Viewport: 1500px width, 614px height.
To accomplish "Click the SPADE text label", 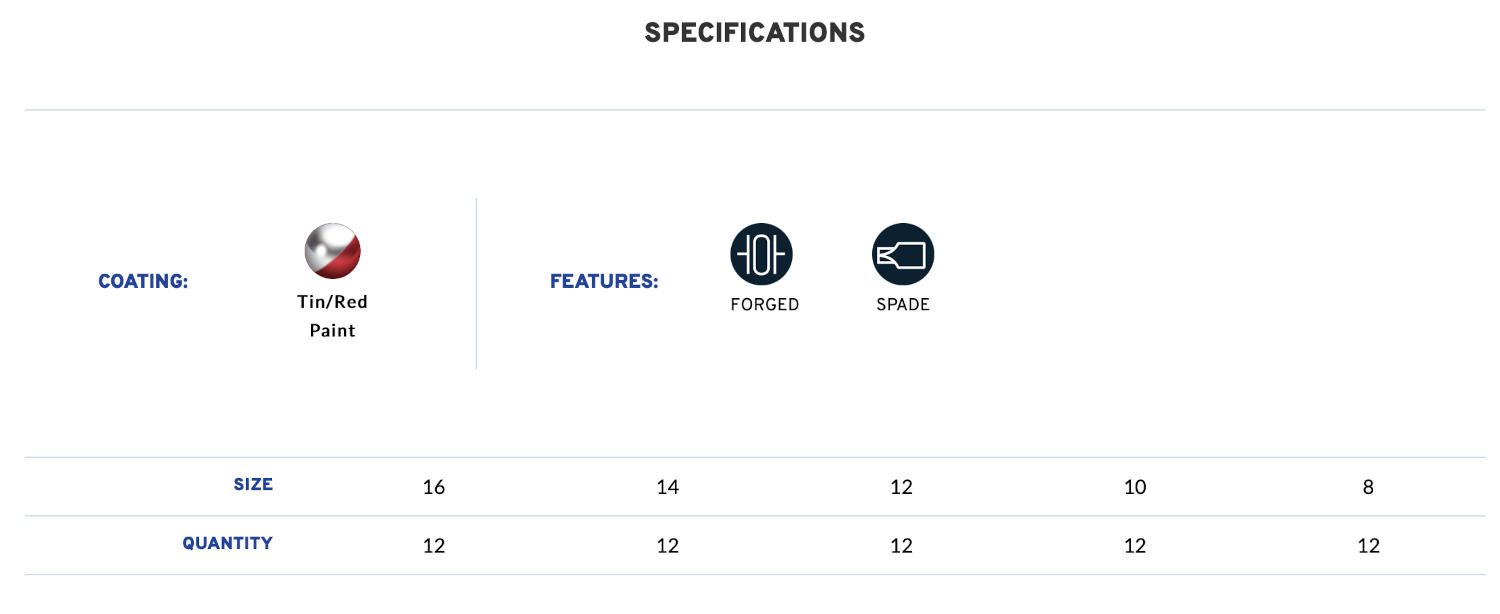I will (x=903, y=305).
